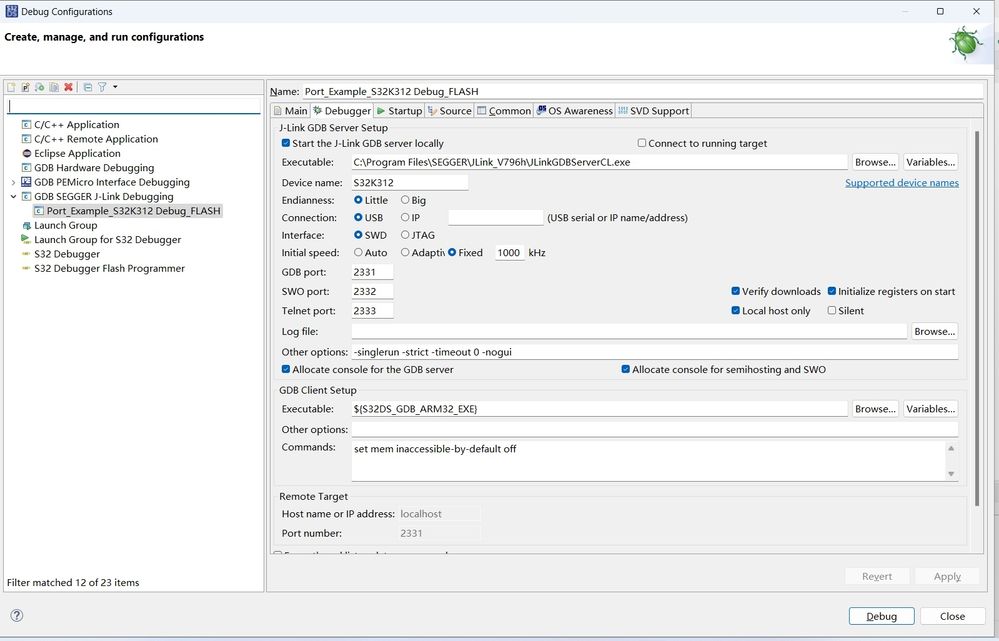This screenshot has height=641, width=999.
Task: Expand the GDB PEMicro Interface Debugging entry
Action: click(x=13, y=182)
